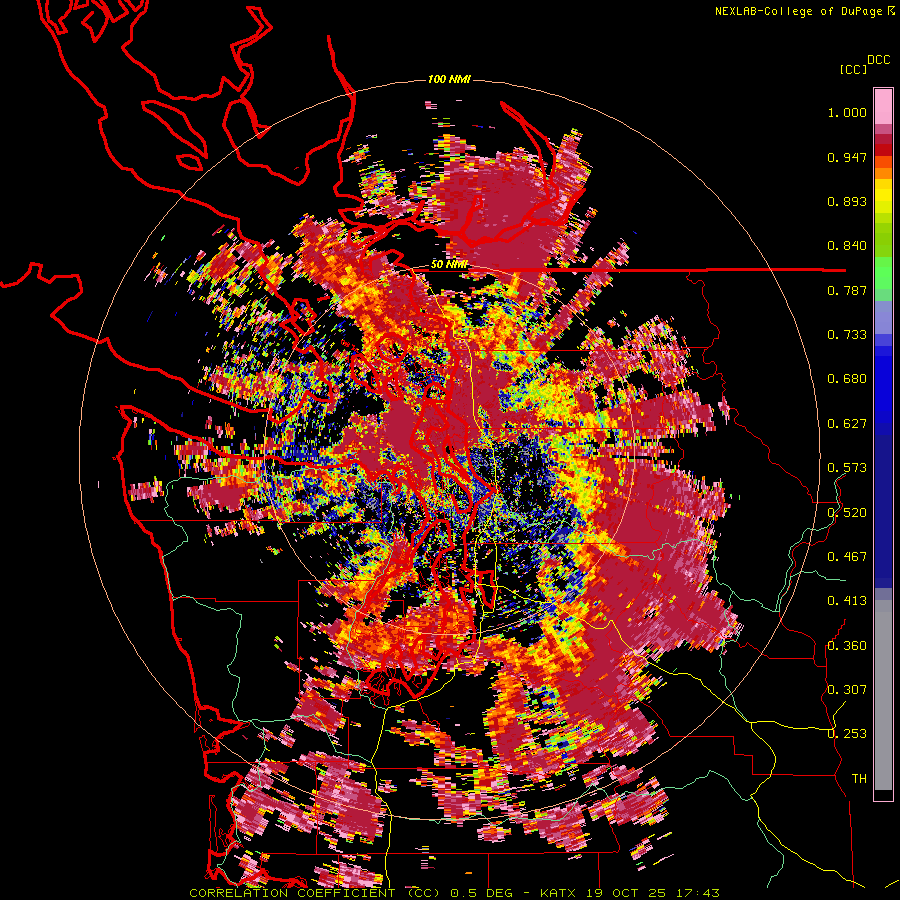
Task: Click the NEXLAB-College of DuPage label
Action: click(799, 11)
